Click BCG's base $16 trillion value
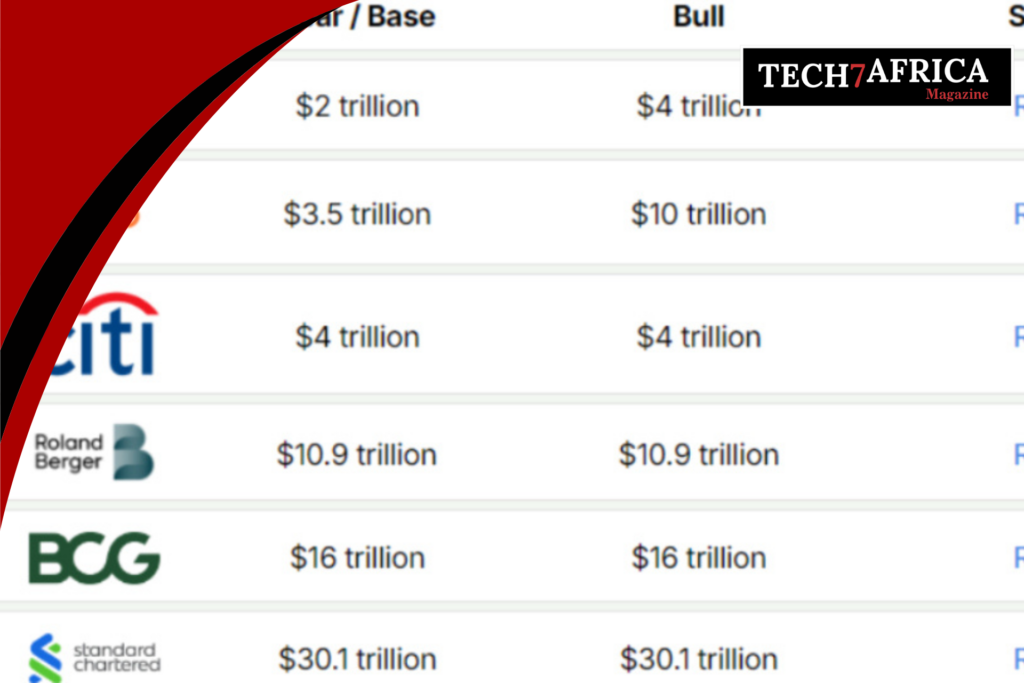The image size is (1024, 683). pos(357,558)
